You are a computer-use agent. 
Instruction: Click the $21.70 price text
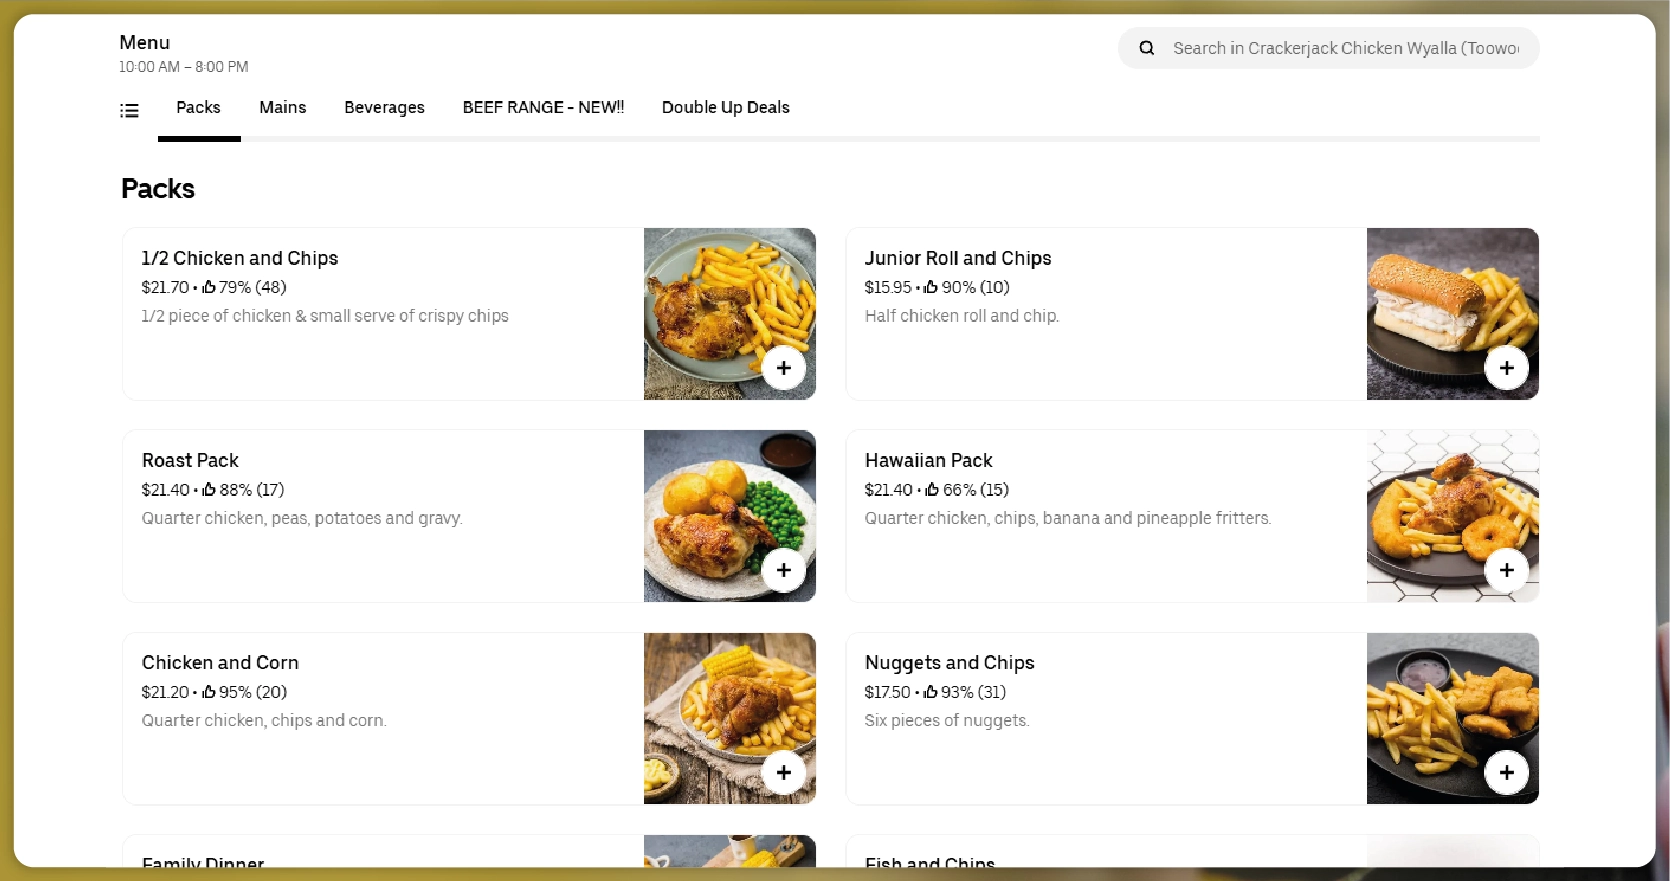point(165,287)
